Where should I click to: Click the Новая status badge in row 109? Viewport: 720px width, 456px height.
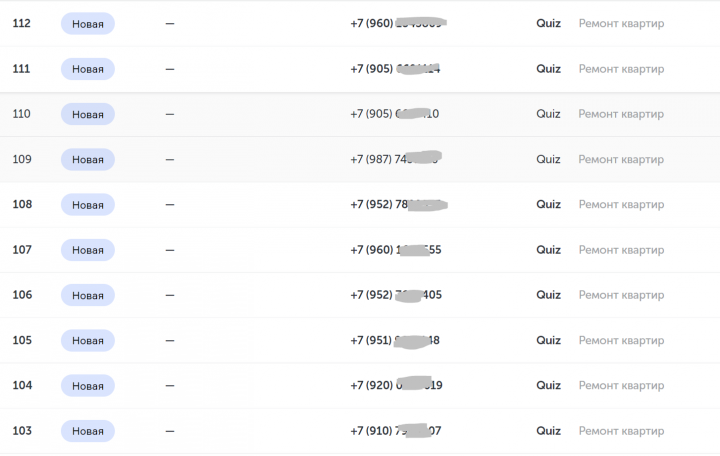[x=88, y=160]
